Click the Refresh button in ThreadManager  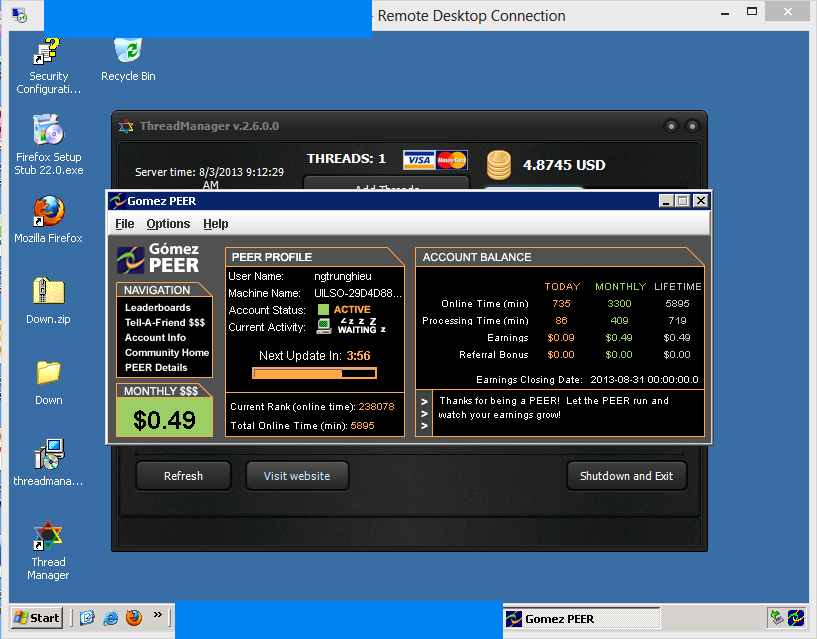(183, 476)
